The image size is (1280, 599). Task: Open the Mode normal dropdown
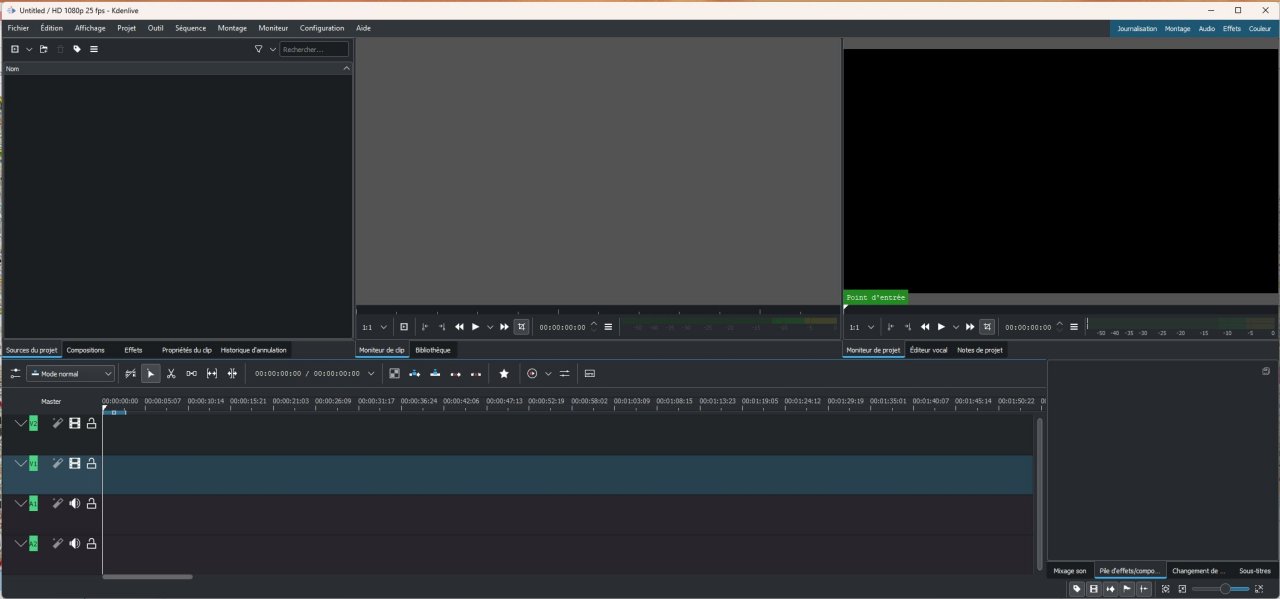(70, 374)
